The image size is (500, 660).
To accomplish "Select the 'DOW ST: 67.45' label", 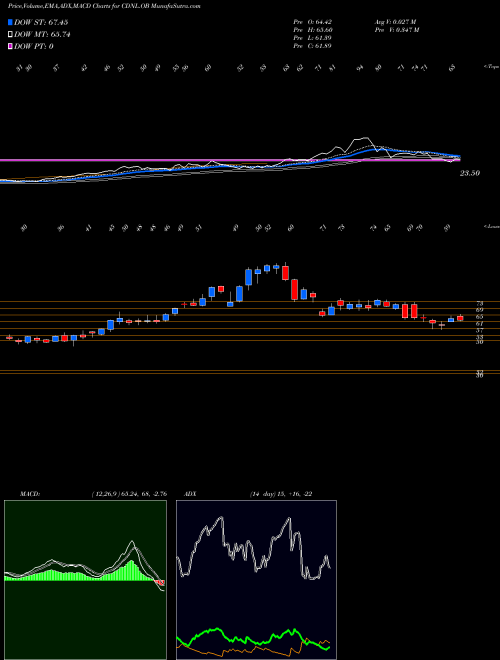I will point(41,22).
